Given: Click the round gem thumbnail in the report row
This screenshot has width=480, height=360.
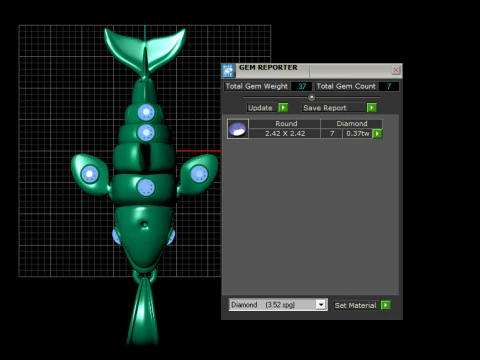Looking at the screenshot, I should [x=238, y=129].
